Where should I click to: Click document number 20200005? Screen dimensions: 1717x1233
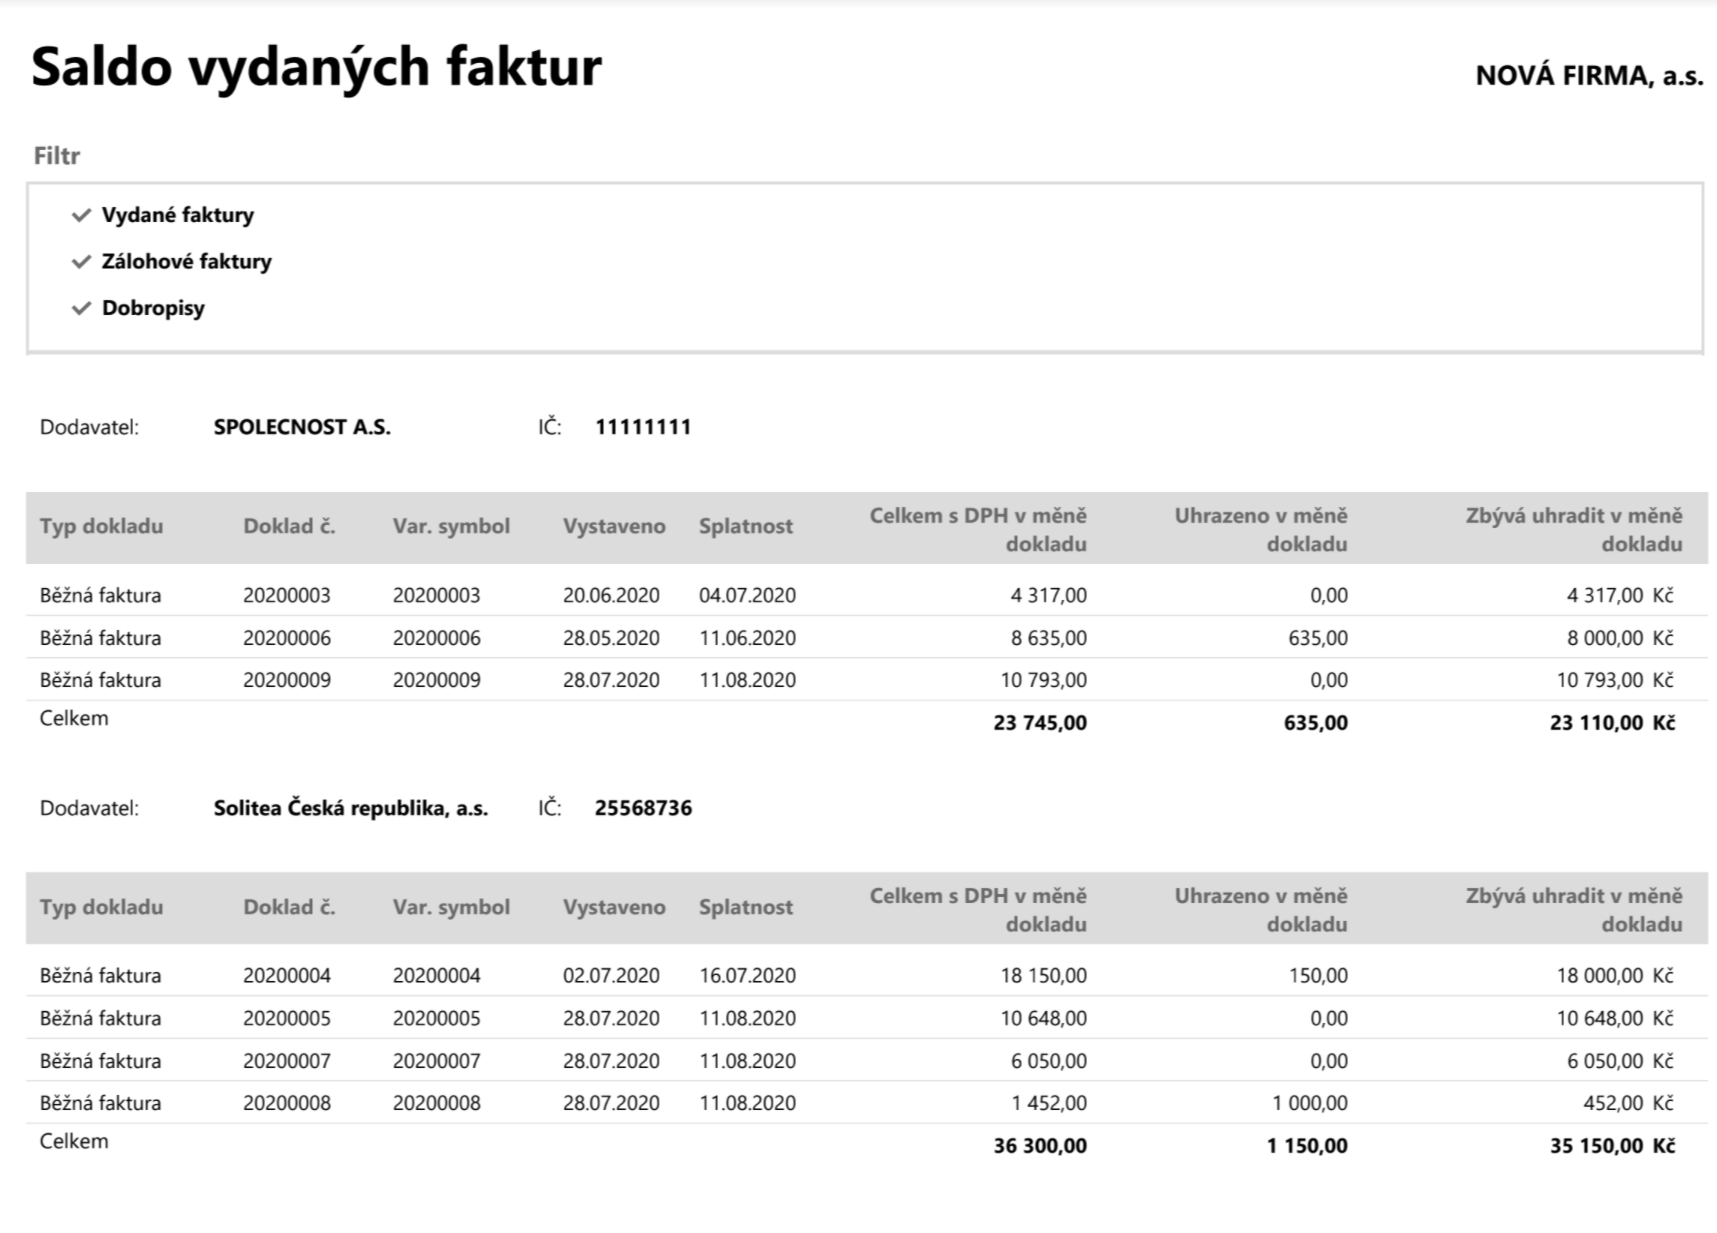pos(287,1018)
